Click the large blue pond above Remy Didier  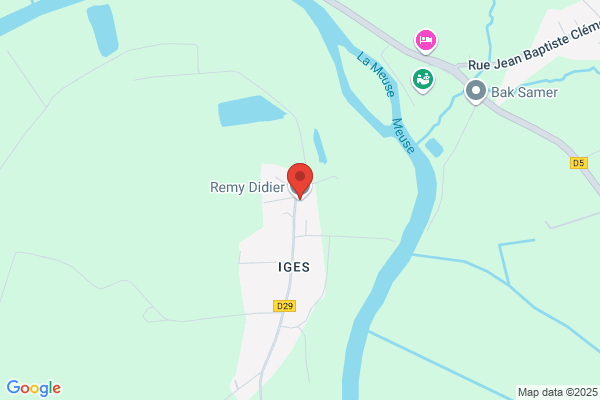click(x=250, y=111)
